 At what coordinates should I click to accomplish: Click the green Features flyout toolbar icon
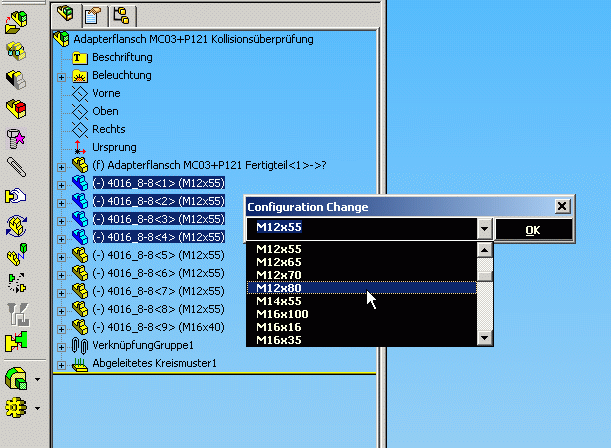(16, 378)
